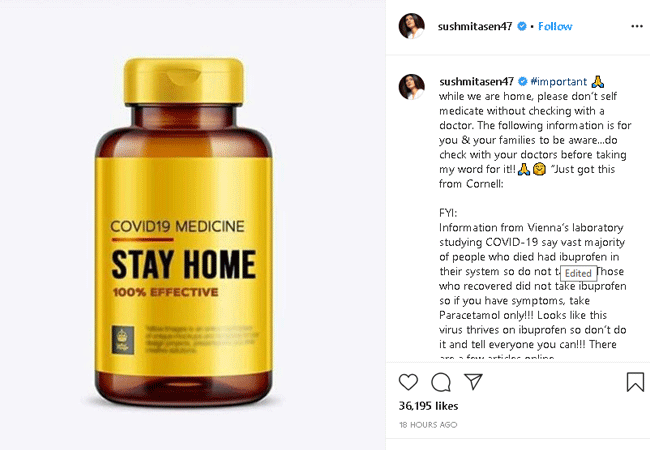The width and height of the screenshot is (650, 450).
Task: Open the avatar beside the caption
Action: coord(411,87)
